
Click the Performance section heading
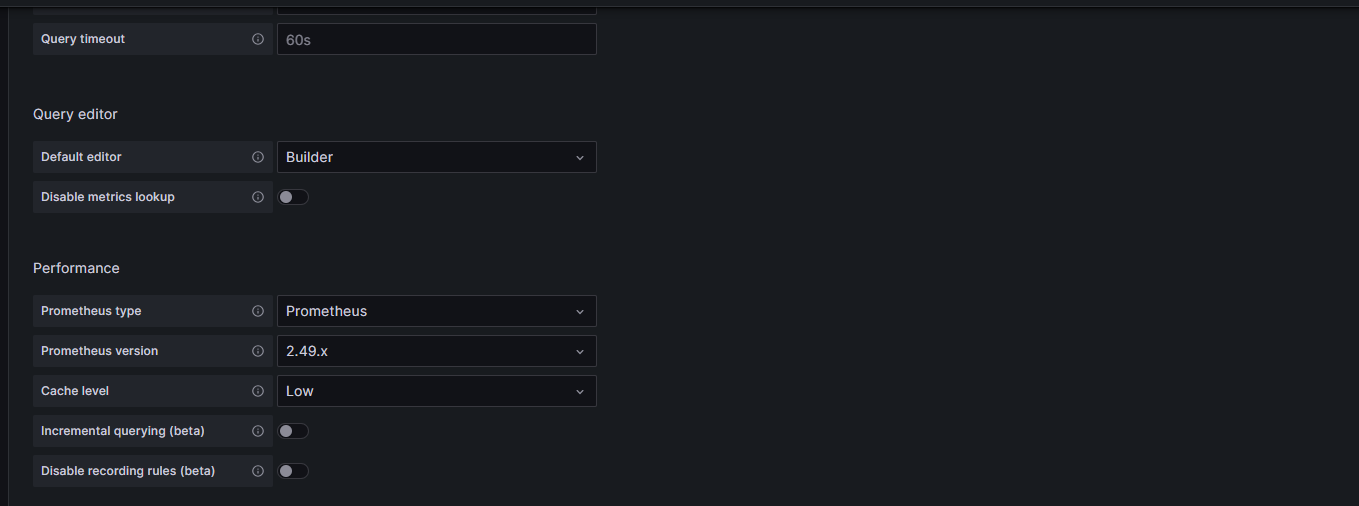(76, 268)
